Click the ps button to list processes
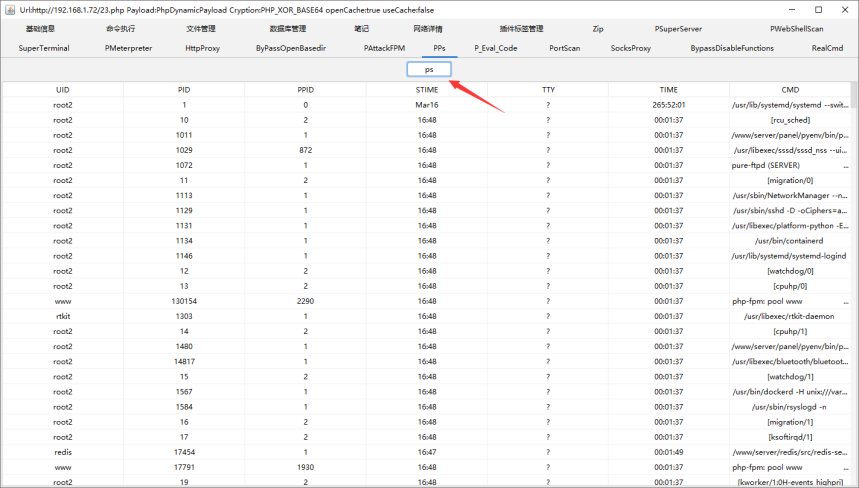The image size is (859, 488). [429, 70]
